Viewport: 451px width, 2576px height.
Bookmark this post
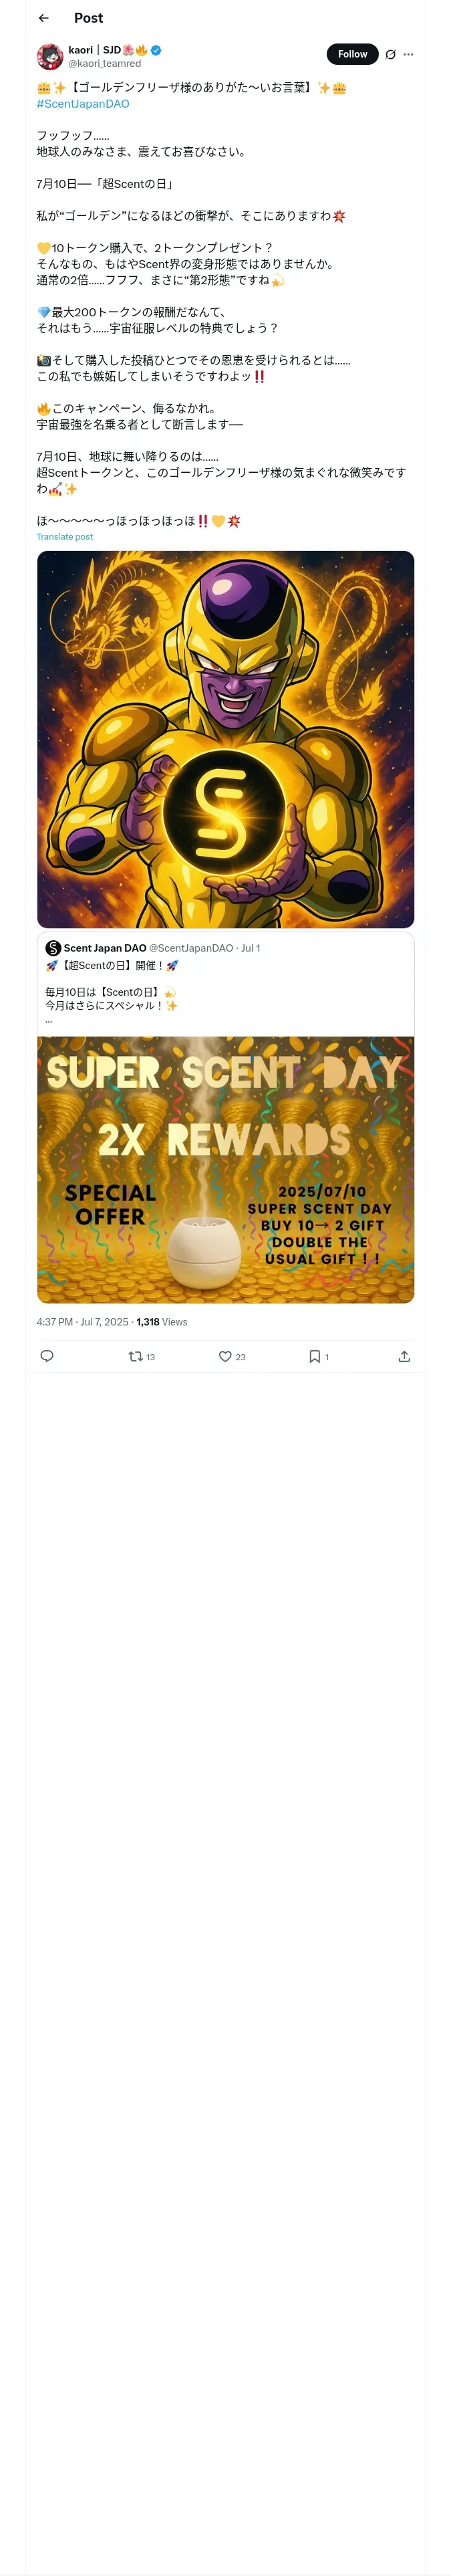[319, 1356]
